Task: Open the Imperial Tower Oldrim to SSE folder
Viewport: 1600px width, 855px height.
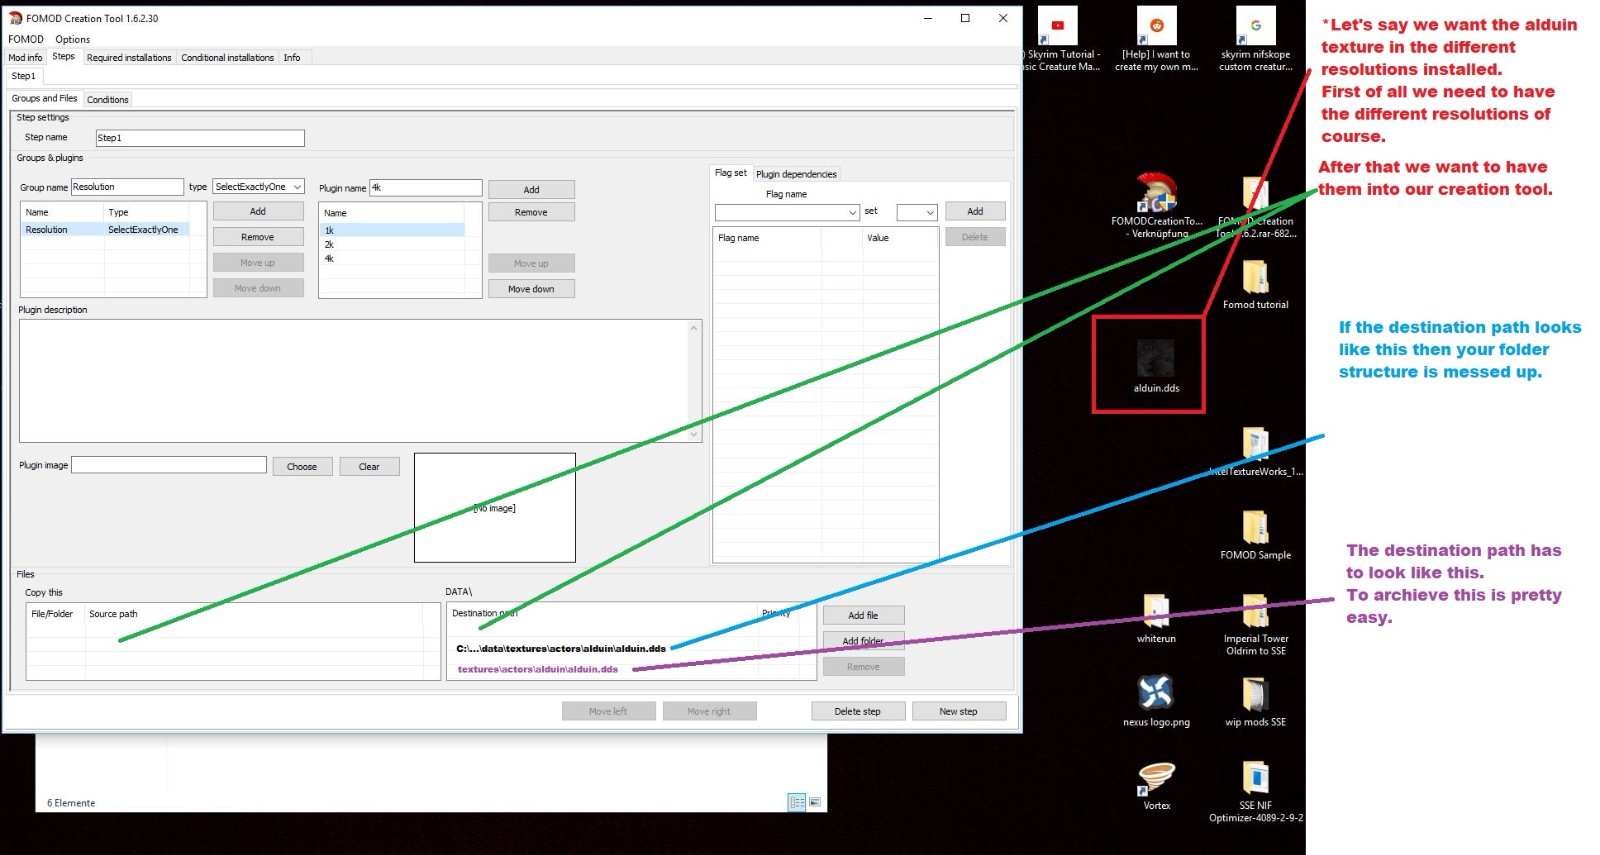Action: (x=1255, y=611)
